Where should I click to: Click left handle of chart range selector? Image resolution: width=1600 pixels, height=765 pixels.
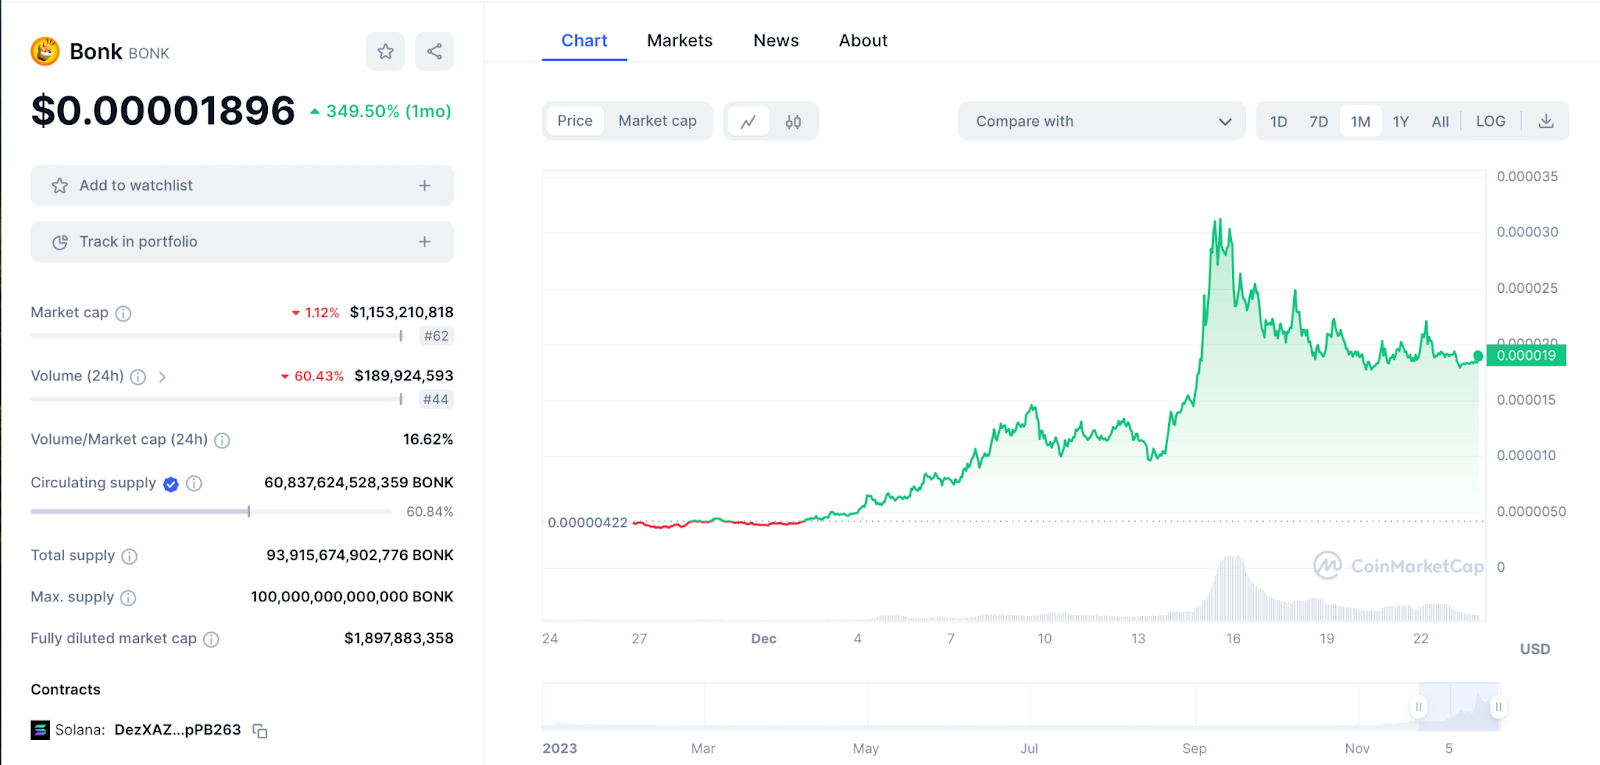[1418, 707]
